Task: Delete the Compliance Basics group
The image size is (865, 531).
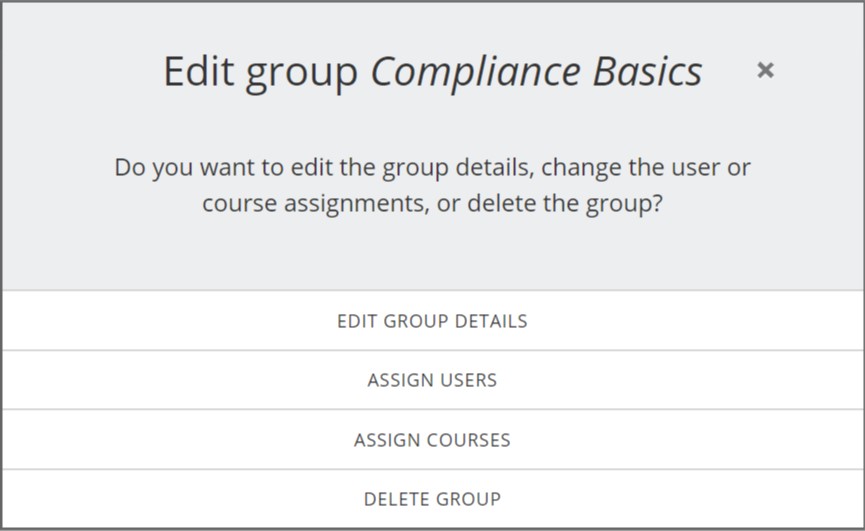Action: (432, 499)
